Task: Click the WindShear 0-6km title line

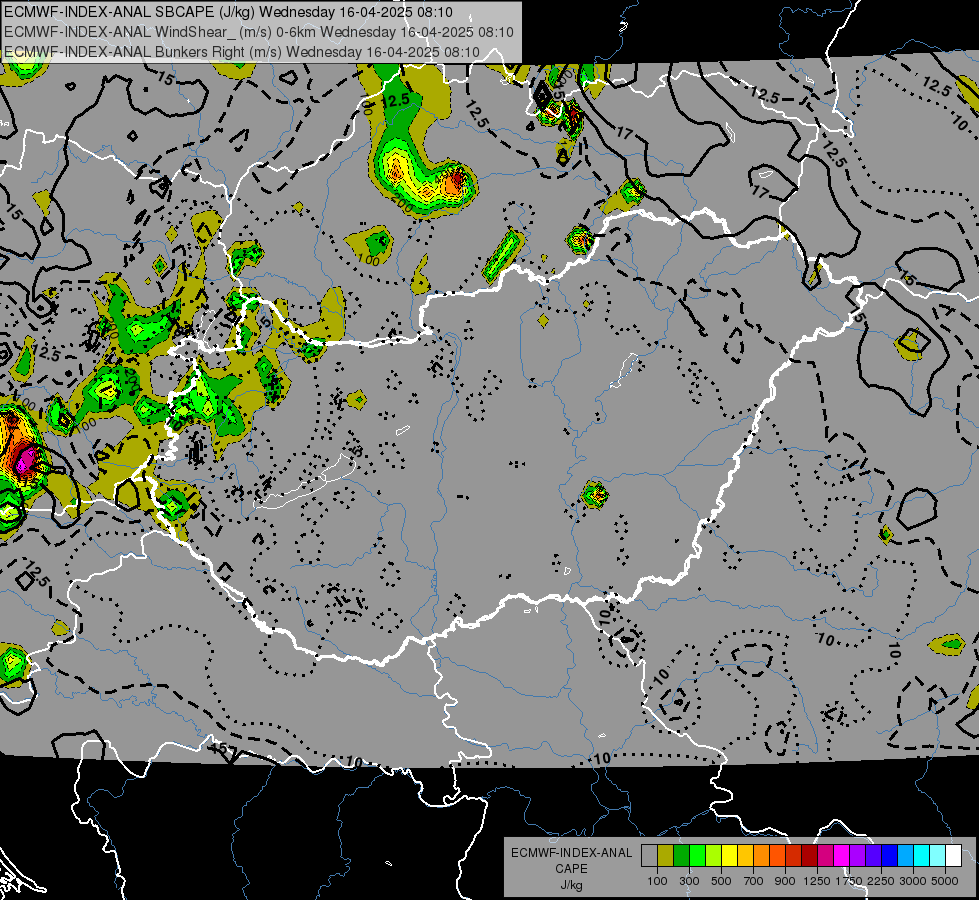Action: tap(258, 32)
